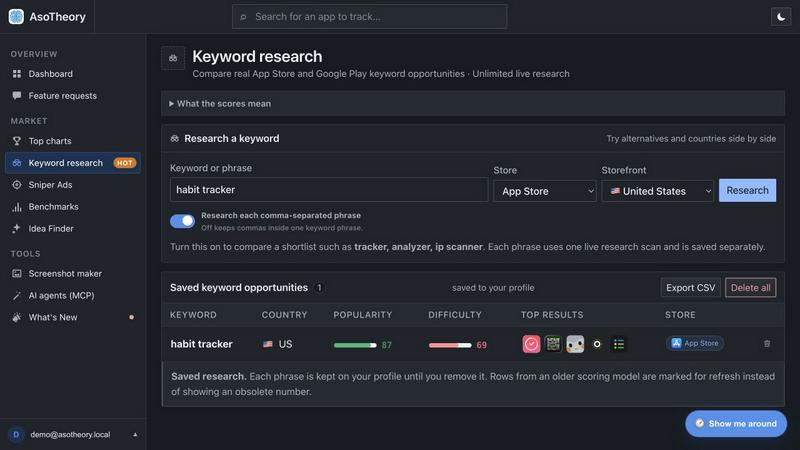Open the first pink checkmark app result
The width and height of the screenshot is (800, 450).
pyautogui.click(x=531, y=344)
